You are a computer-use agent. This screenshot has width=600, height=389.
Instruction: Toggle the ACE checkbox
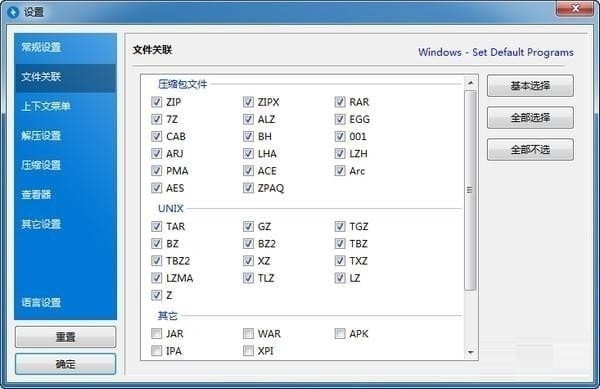click(248, 171)
